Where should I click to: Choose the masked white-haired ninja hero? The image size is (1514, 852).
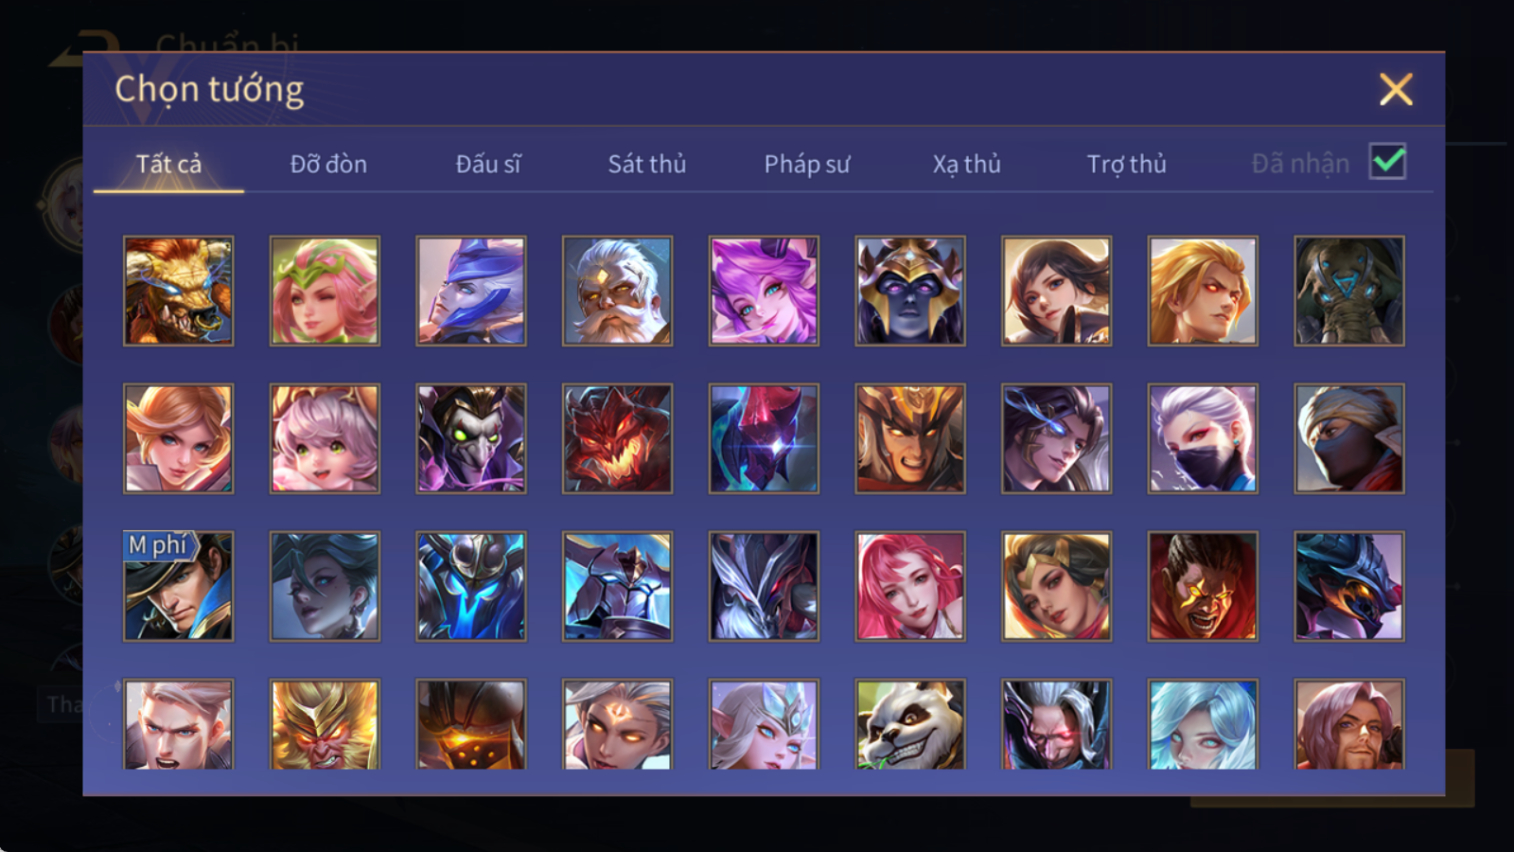[x=1203, y=439]
